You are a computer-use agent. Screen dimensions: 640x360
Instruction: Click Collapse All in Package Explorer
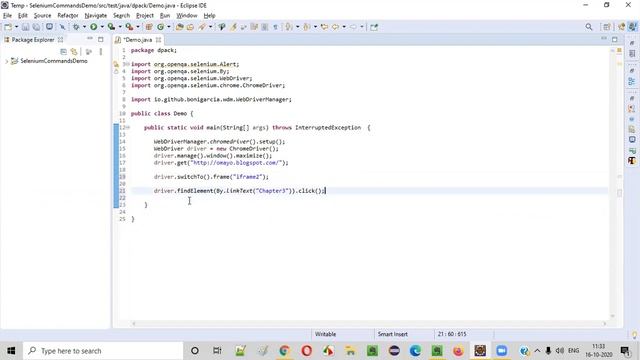click(x=63, y=52)
